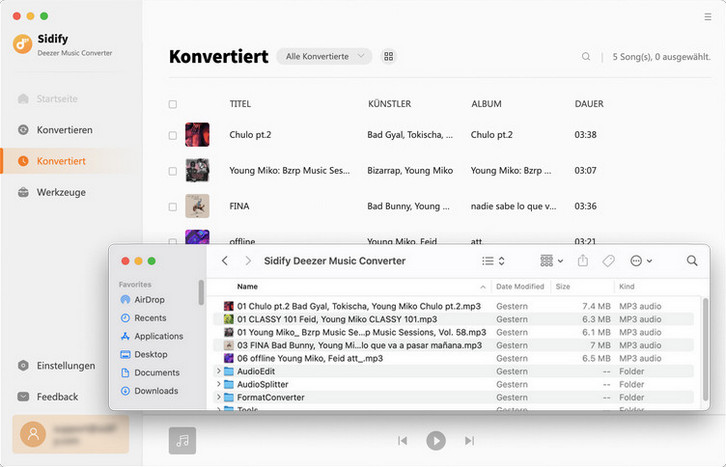Image resolution: width=726 pixels, height=467 pixels.
Task: Open AirDrop in Finder sidebar
Action: [x=143, y=299]
